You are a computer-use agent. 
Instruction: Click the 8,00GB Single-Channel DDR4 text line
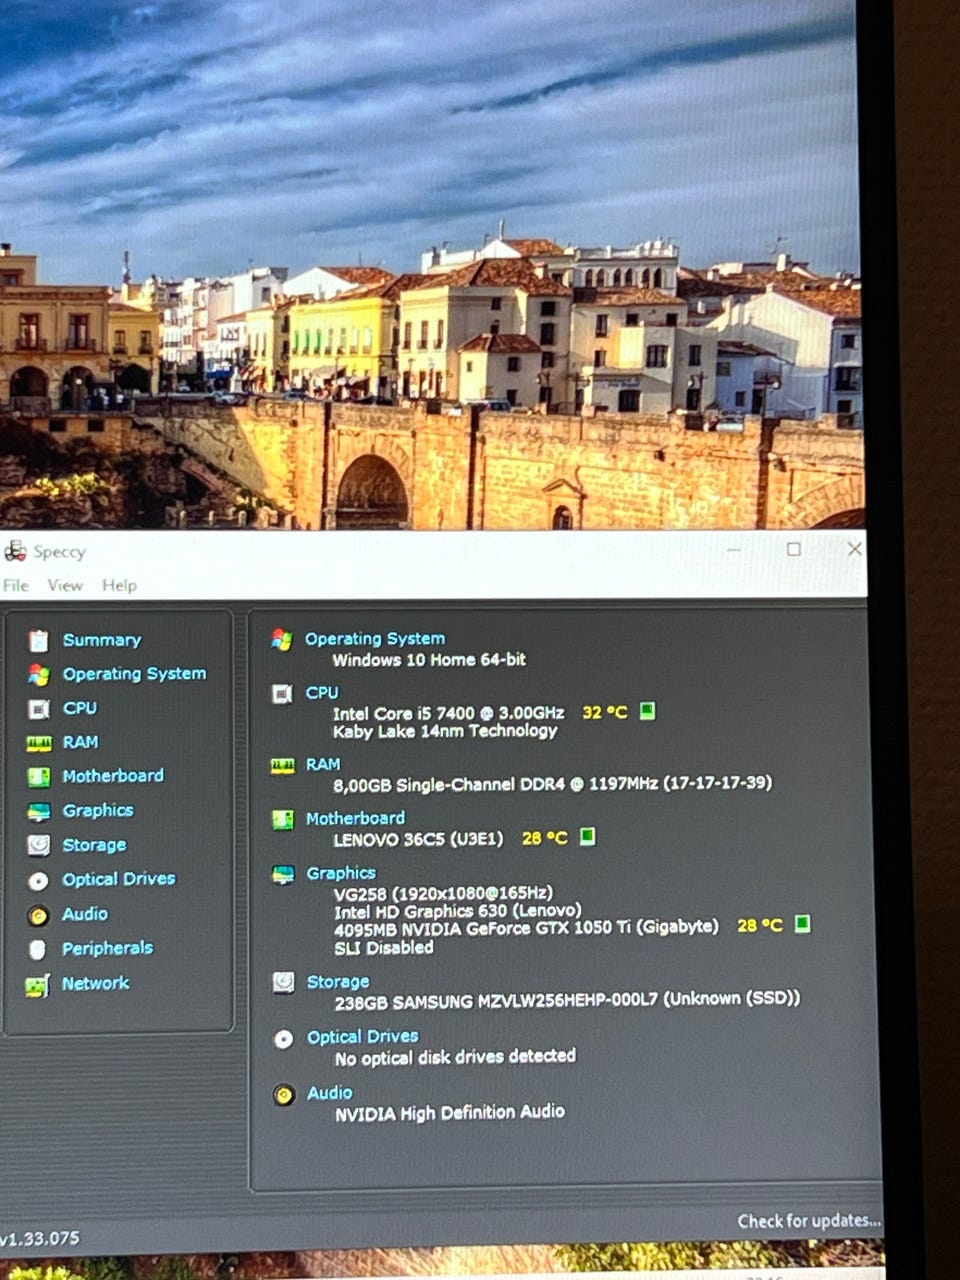[x=552, y=784]
